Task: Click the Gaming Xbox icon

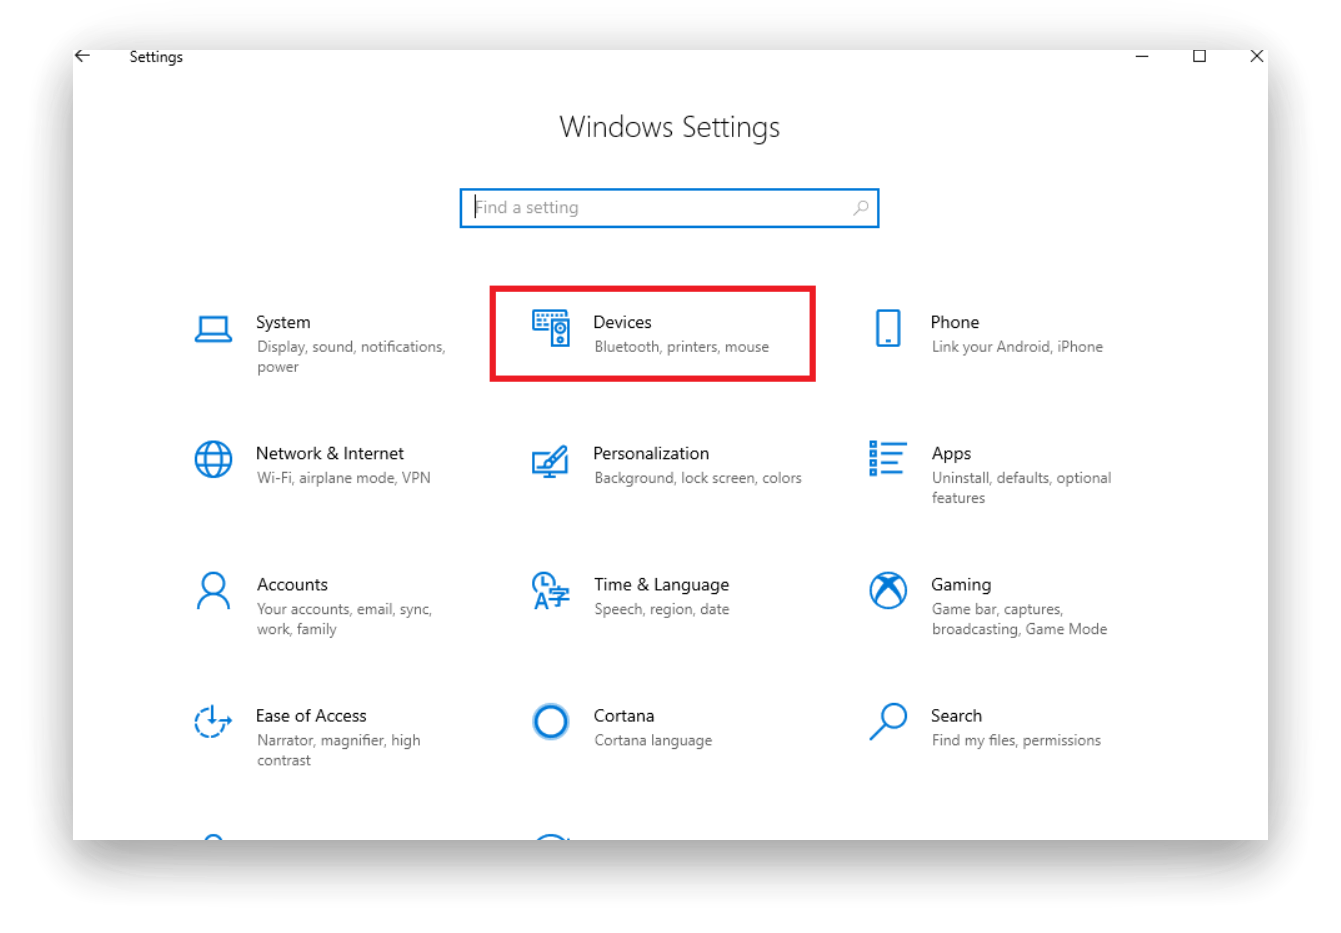Action: click(x=888, y=590)
